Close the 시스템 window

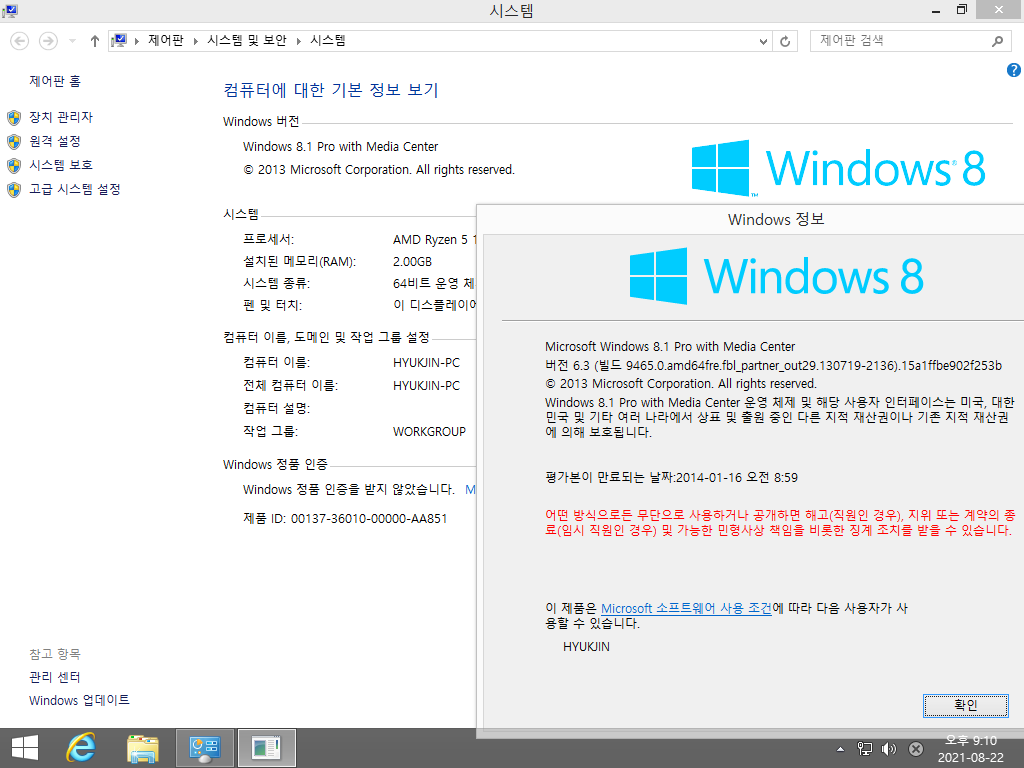(999, 10)
